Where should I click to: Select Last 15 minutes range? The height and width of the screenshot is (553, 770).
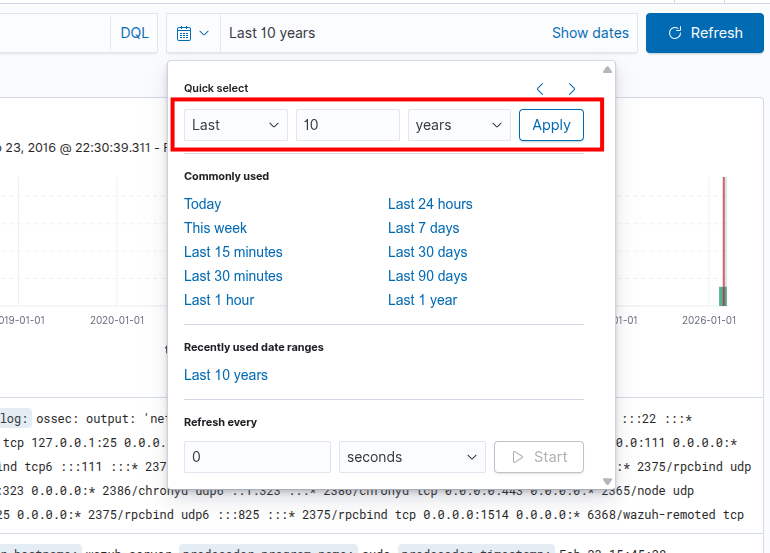click(x=233, y=252)
